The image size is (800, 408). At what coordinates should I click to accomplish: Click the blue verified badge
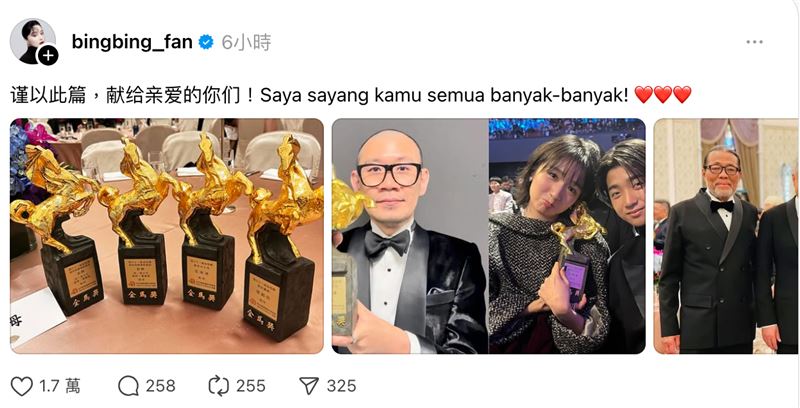[x=206, y=42]
